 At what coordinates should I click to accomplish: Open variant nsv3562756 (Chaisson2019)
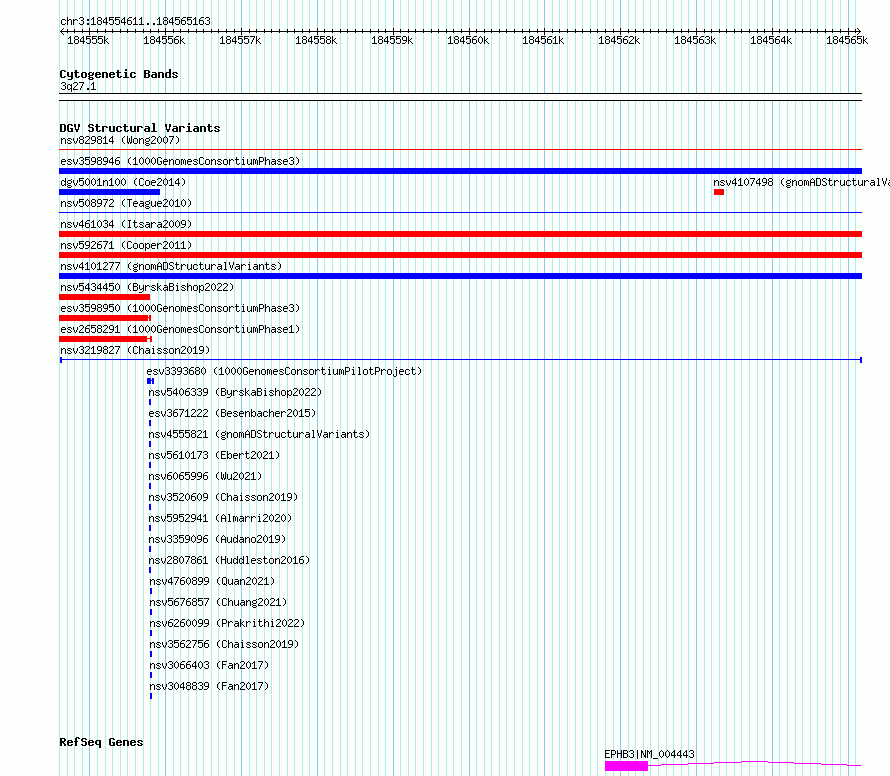pyautogui.click(x=224, y=644)
